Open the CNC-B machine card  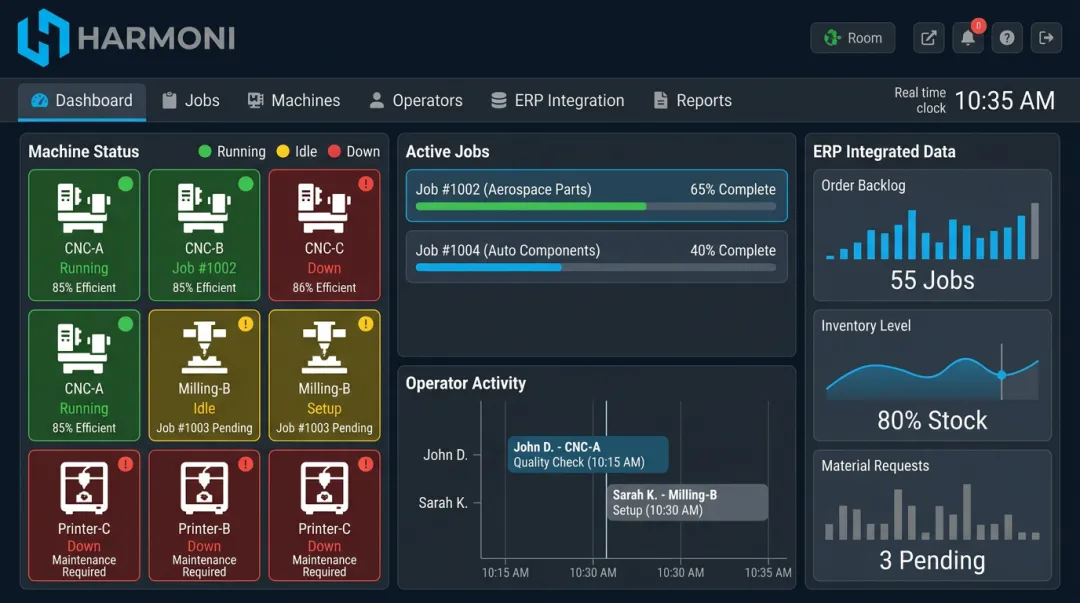click(204, 235)
